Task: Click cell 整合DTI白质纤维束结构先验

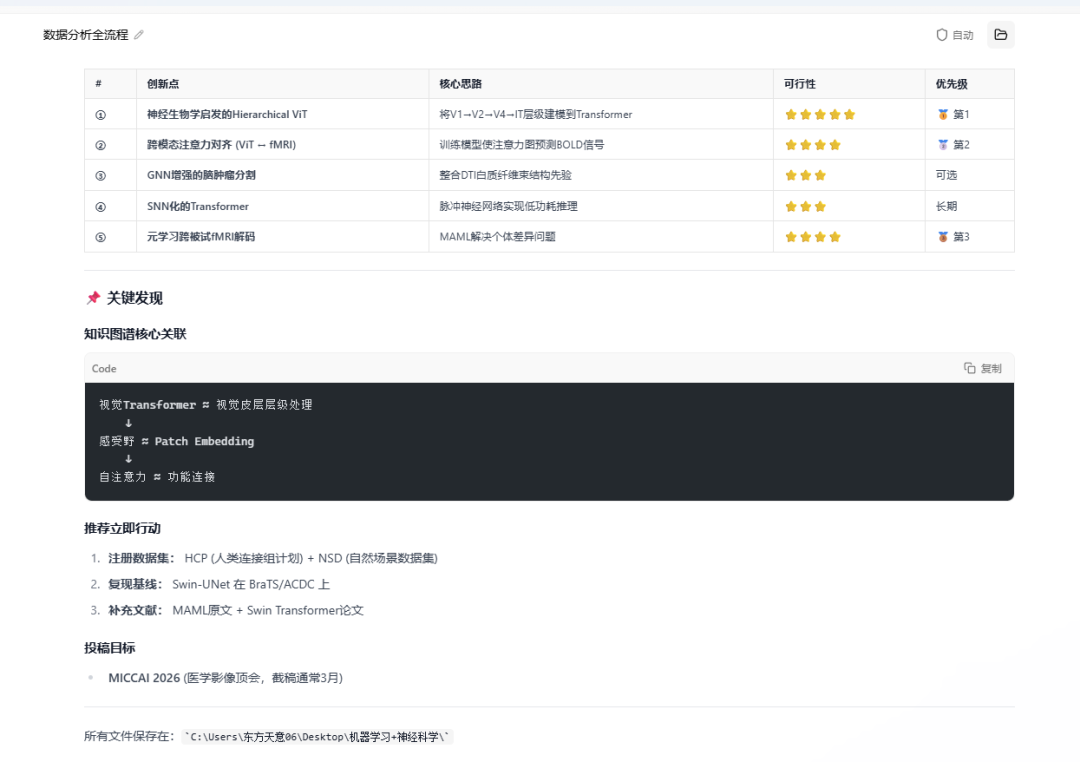Action: [506, 175]
